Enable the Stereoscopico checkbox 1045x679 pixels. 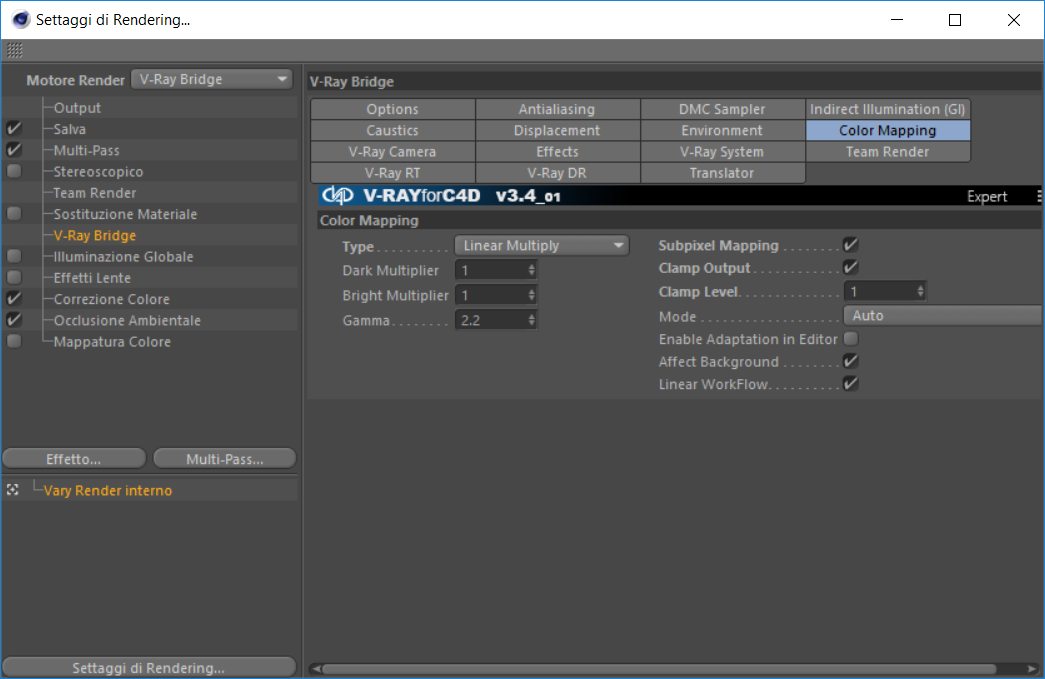coord(14,171)
